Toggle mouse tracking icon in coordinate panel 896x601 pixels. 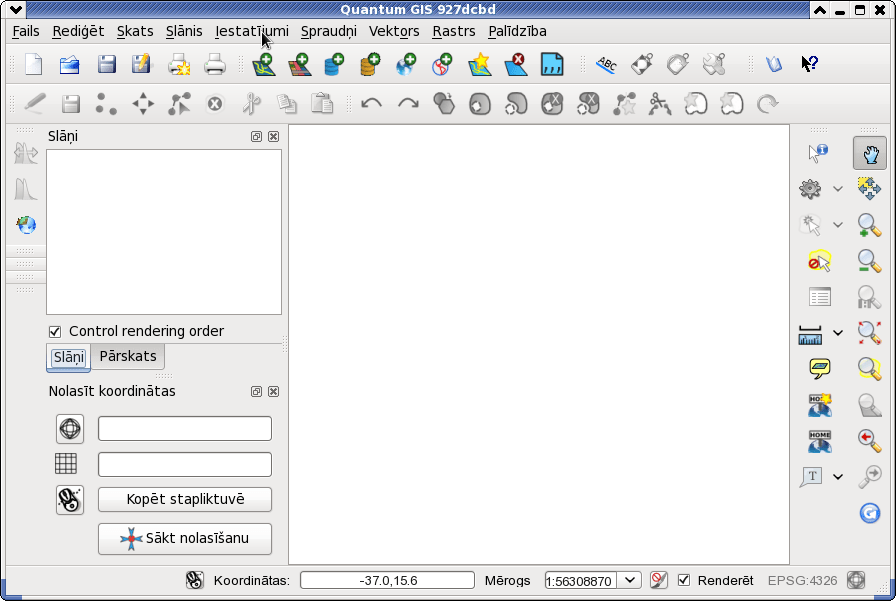[70, 500]
